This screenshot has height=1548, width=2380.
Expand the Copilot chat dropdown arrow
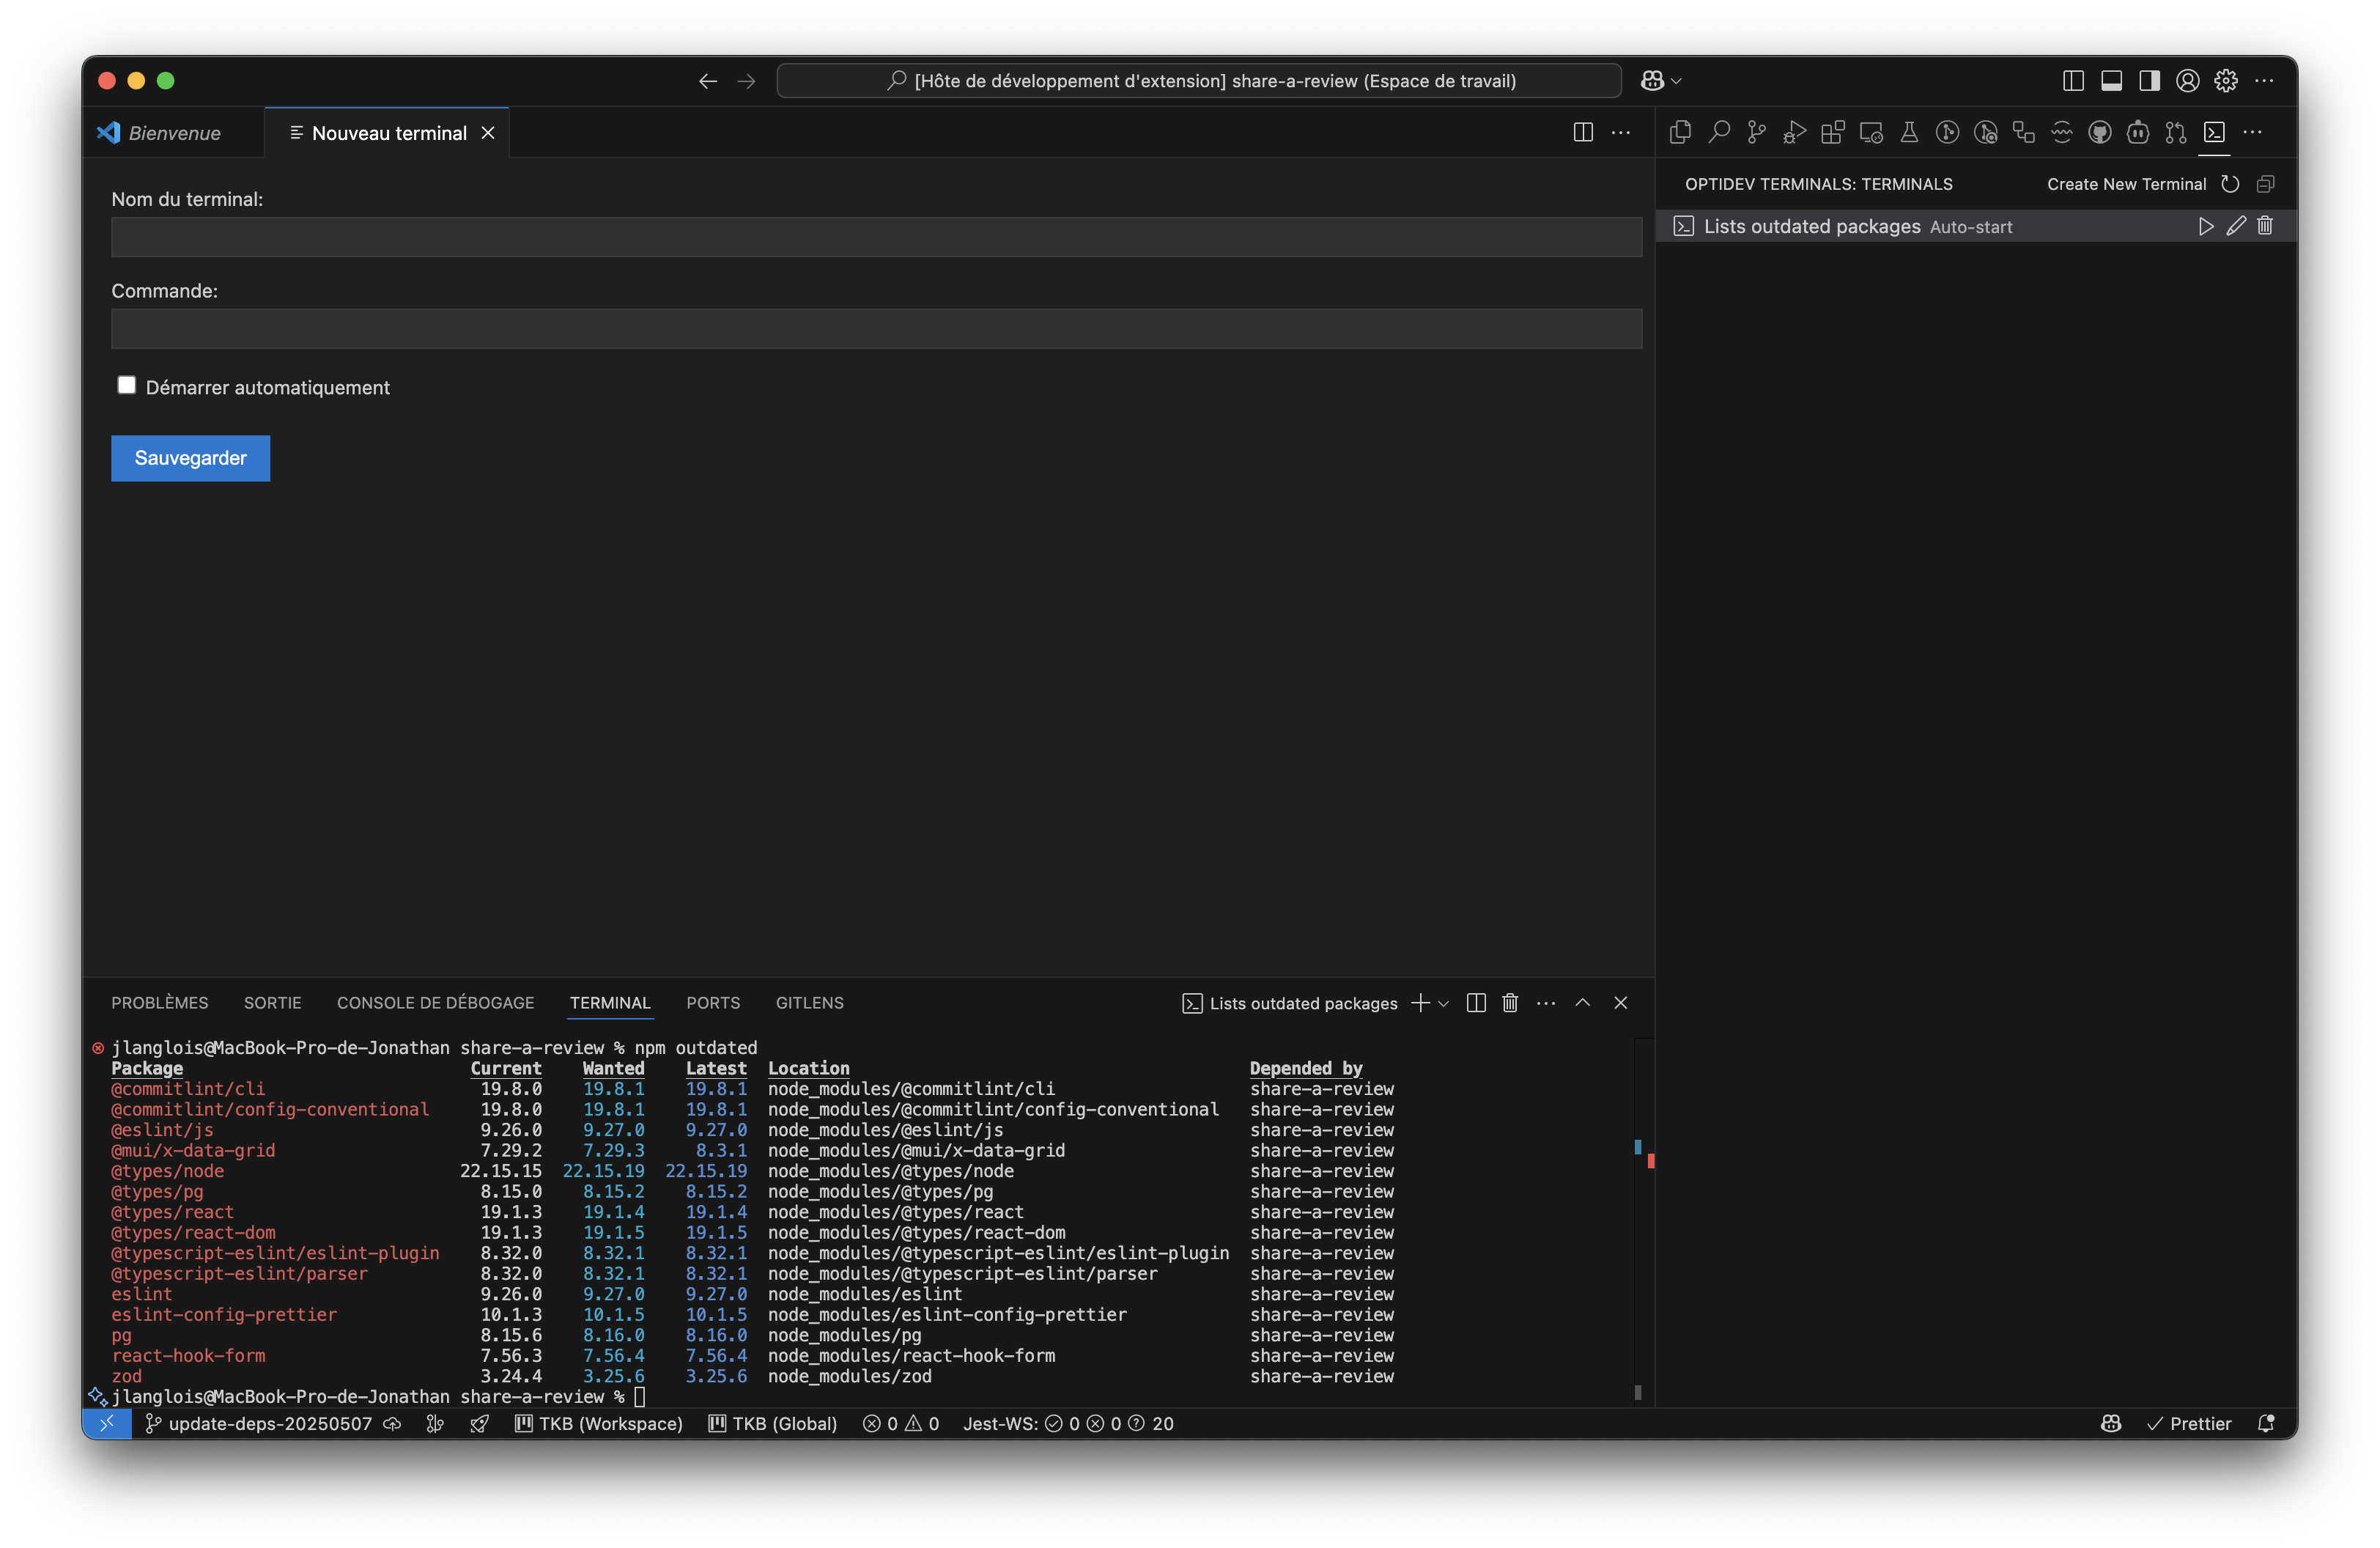[x=1677, y=81]
